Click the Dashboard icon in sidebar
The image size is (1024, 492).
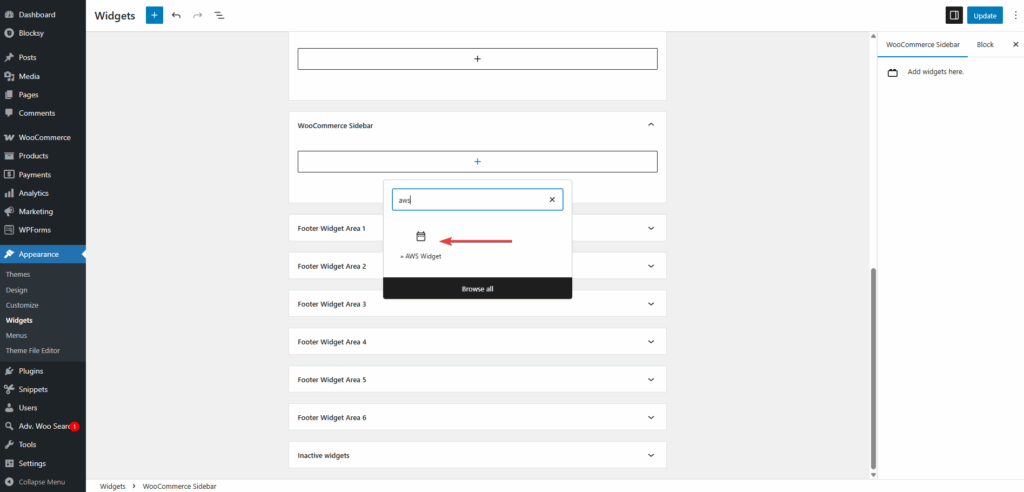tap(9, 14)
